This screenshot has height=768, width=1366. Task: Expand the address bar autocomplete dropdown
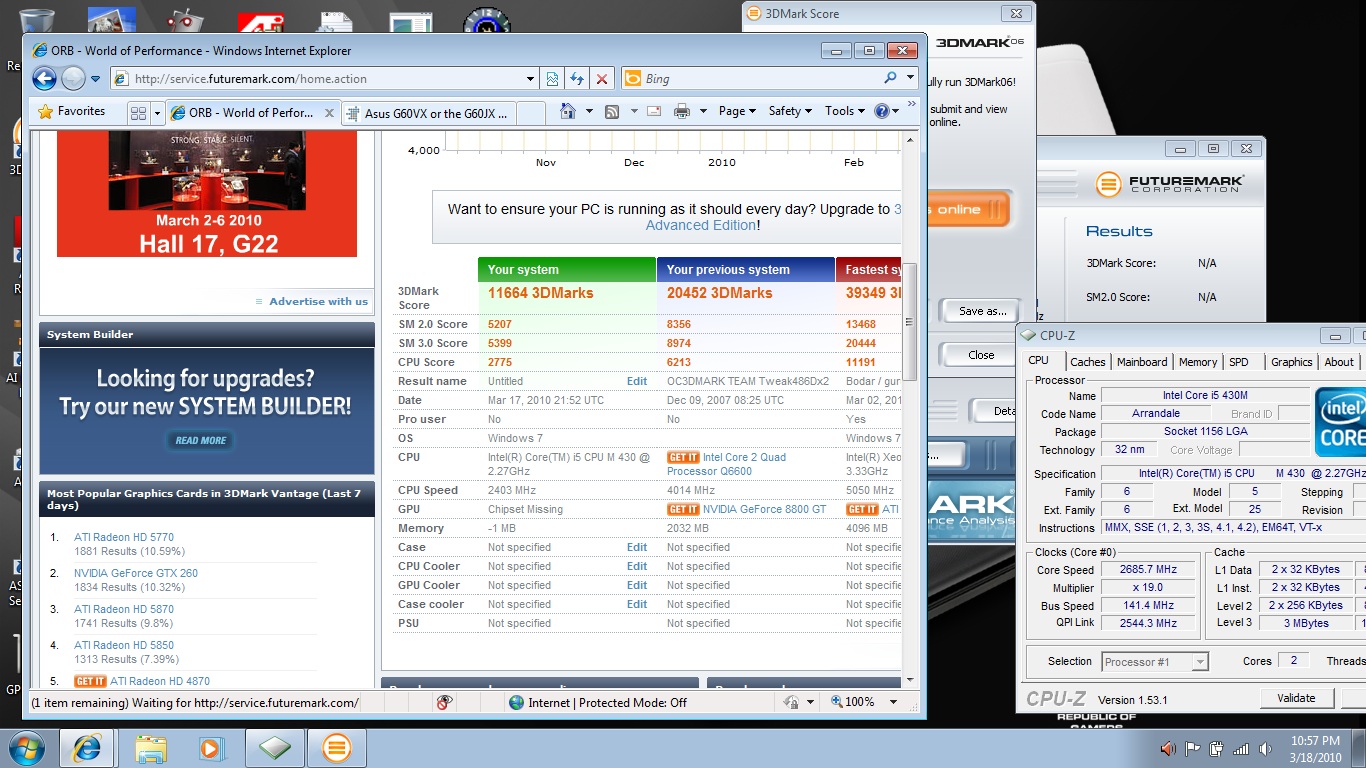click(x=531, y=79)
